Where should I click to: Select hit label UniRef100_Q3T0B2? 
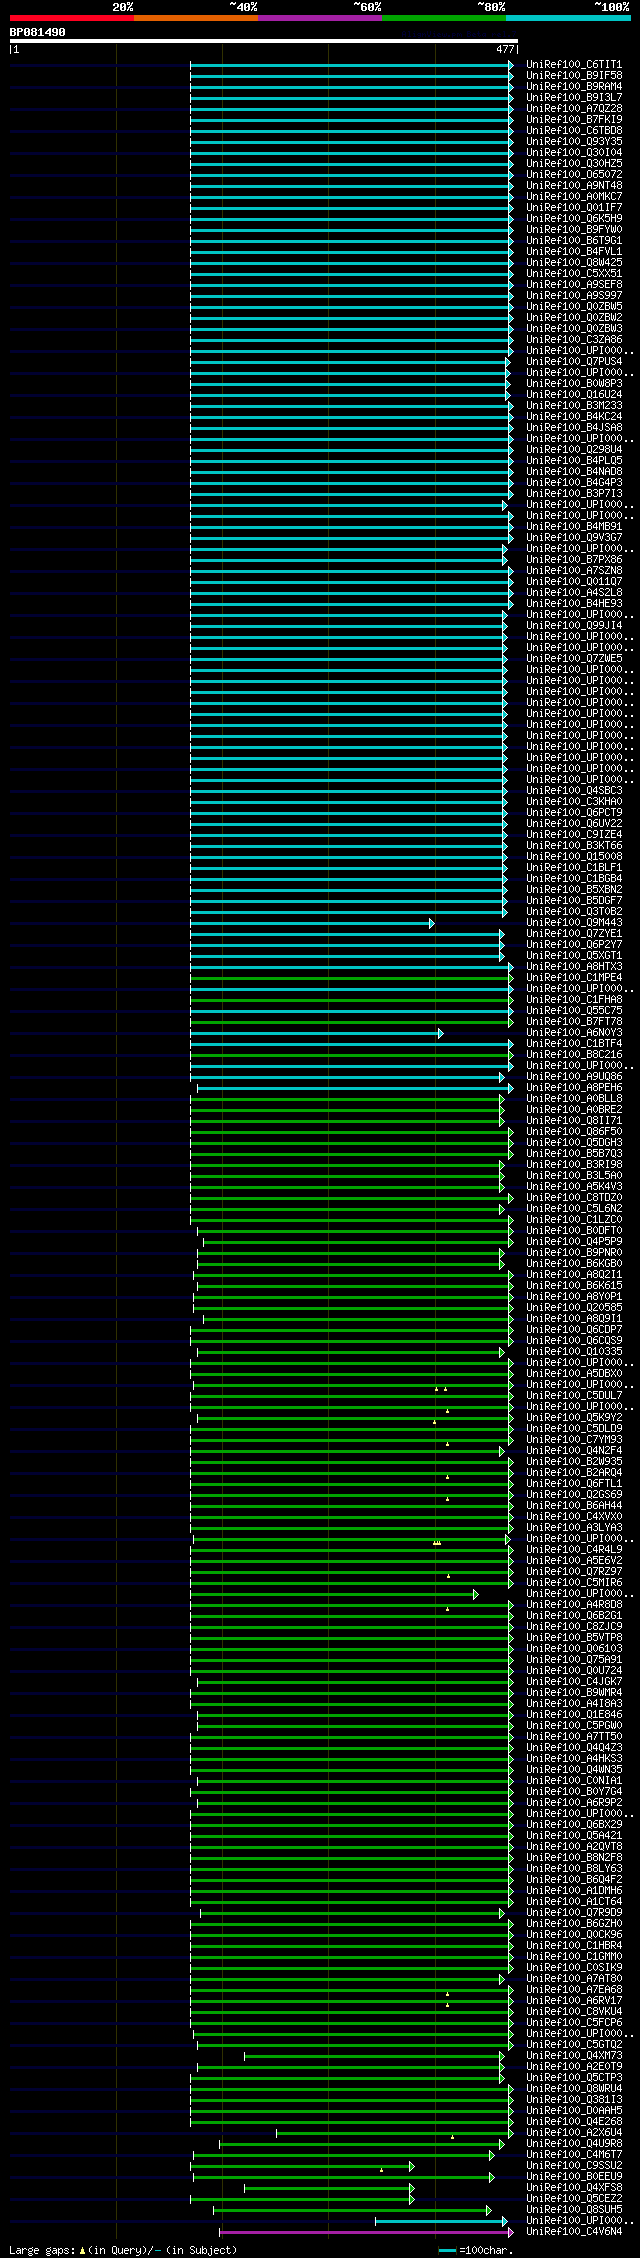(x=574, y=911)
